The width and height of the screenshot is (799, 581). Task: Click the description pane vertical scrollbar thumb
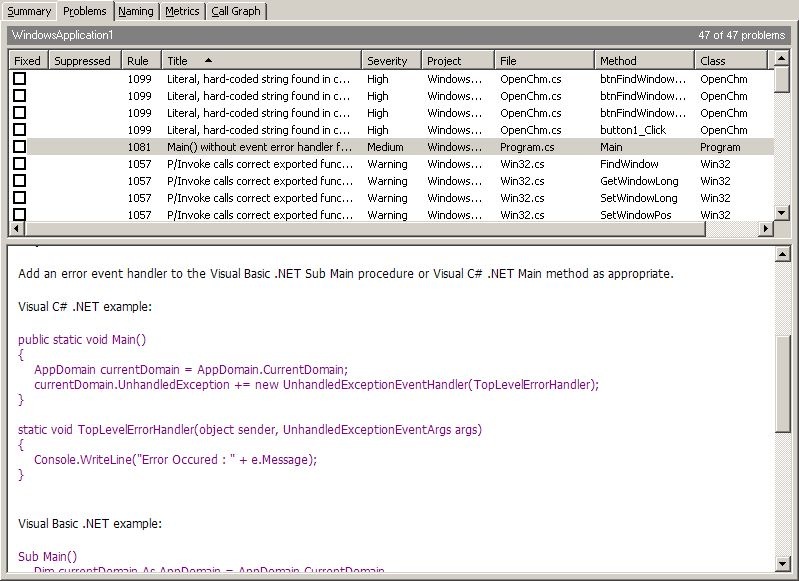pos(783,385)
